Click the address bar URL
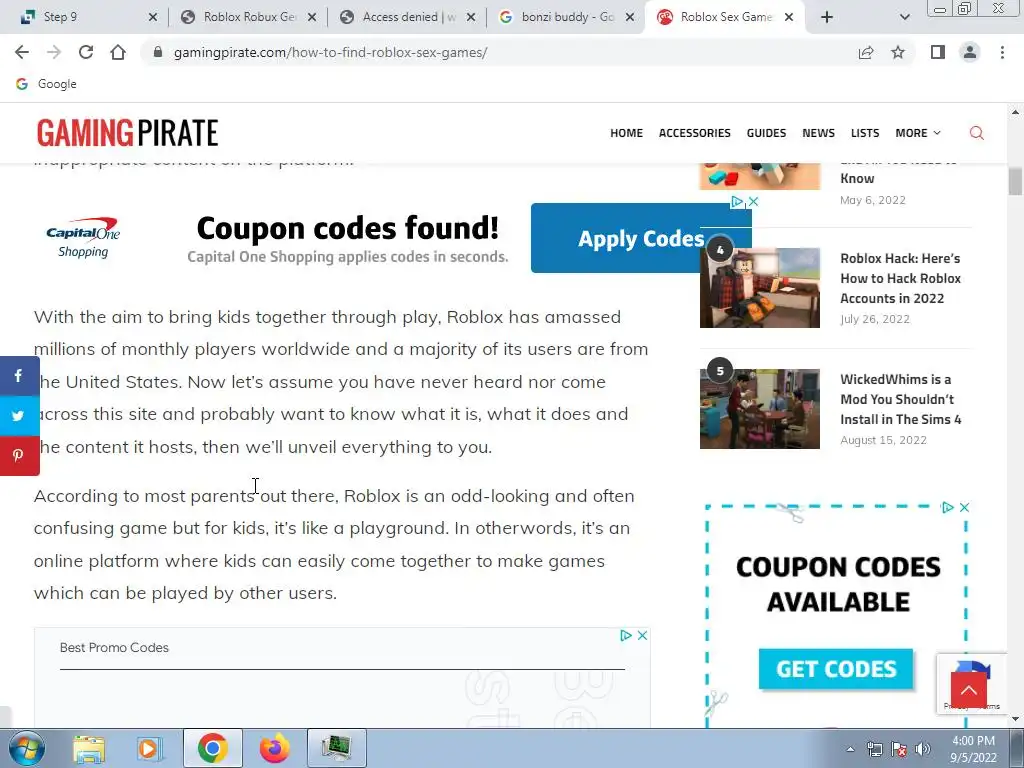 click(x=330, y=52)
